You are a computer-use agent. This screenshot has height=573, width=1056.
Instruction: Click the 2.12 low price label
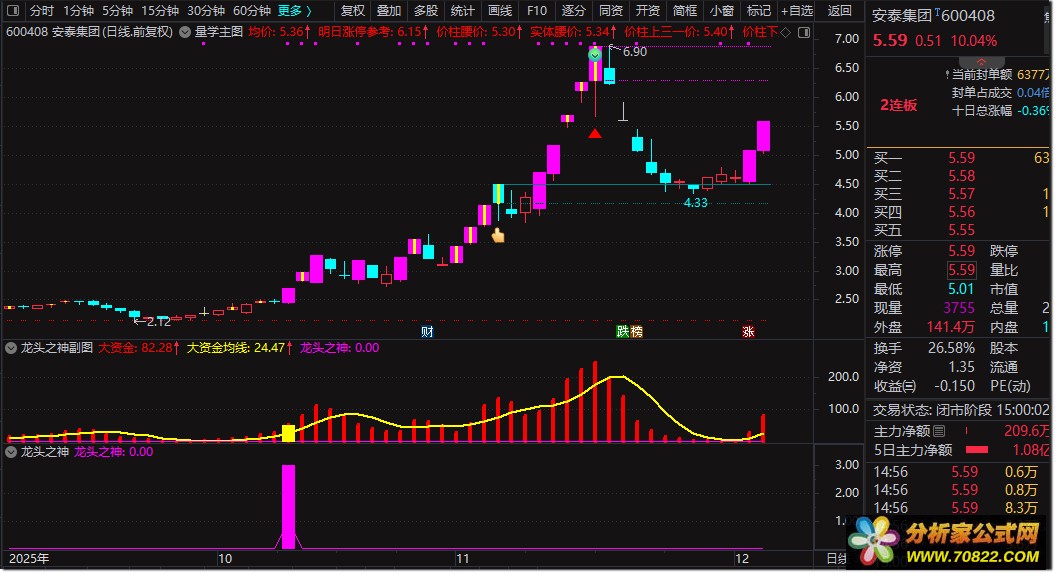pyautogui.click(x=158, y=322)
